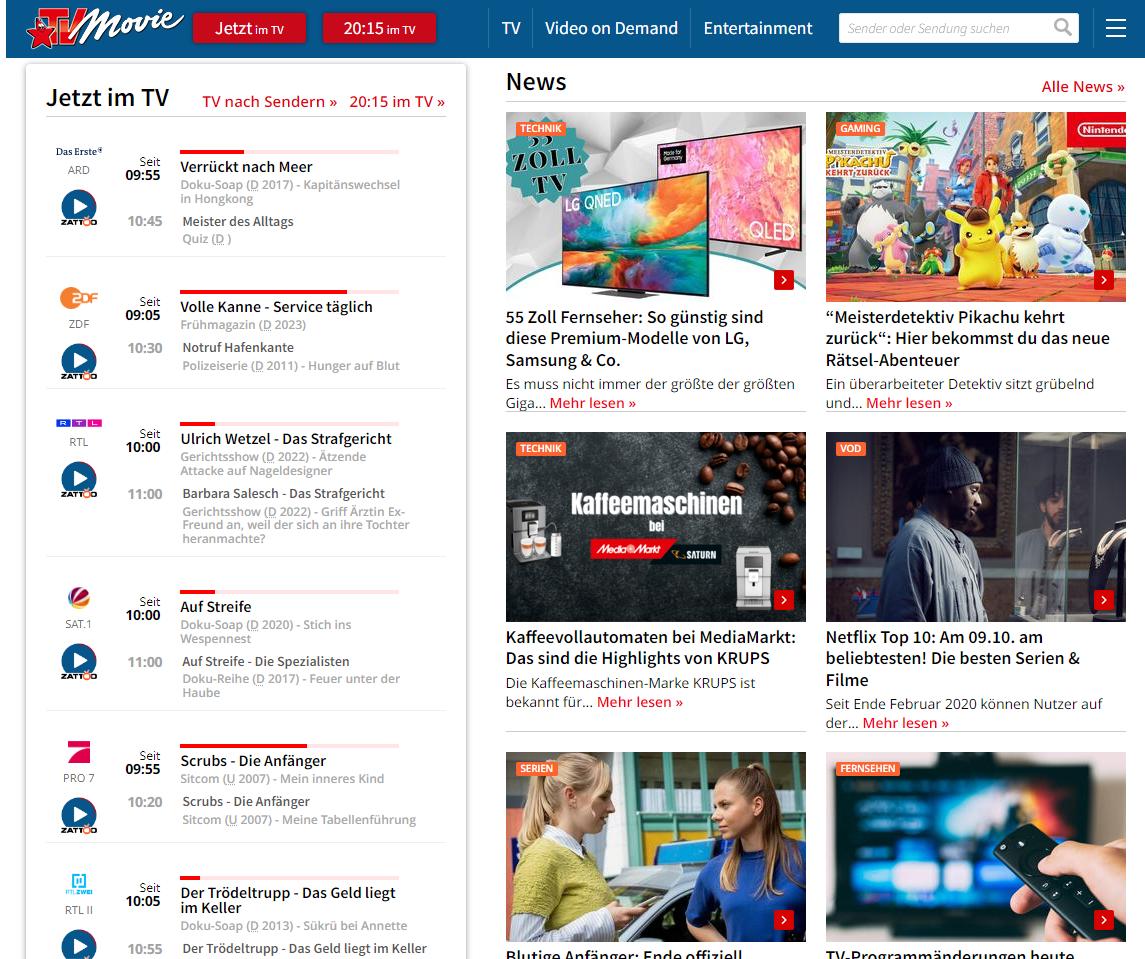The image size is (1145, 959).
Task: Click SERIEN tag on Blutige Anfänger image
Action: tap(537, 768)
